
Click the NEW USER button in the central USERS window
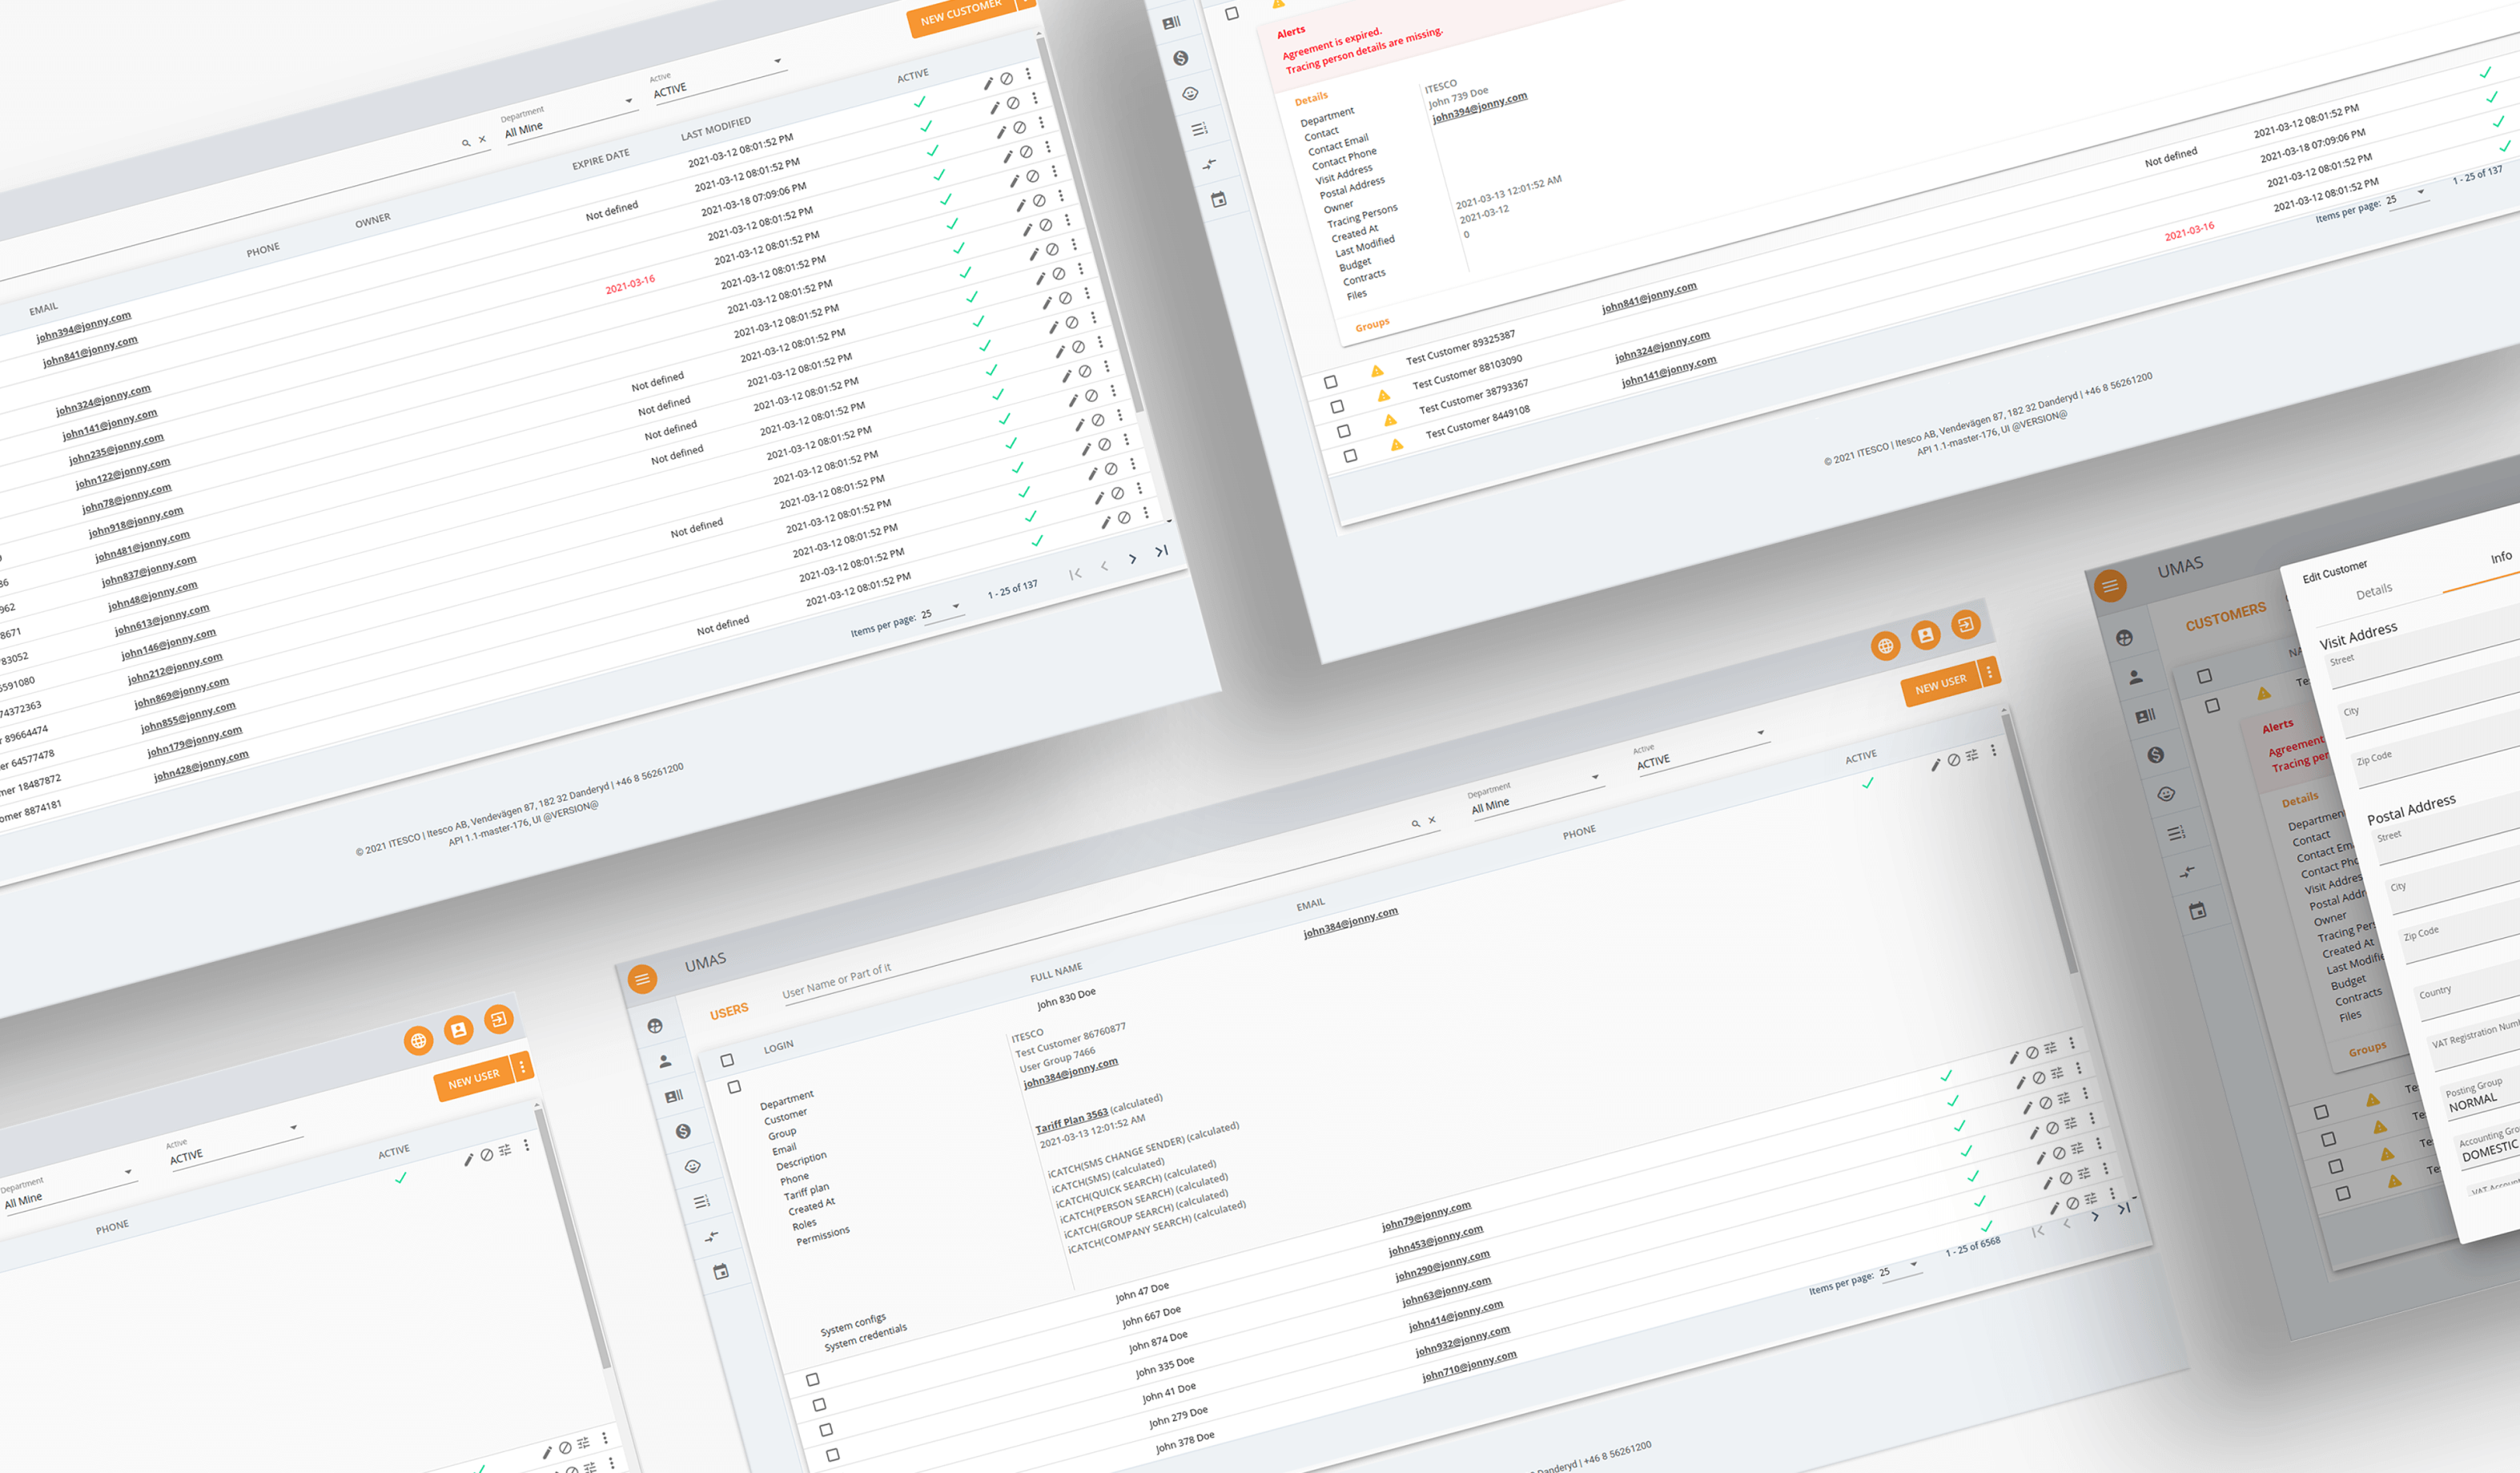(x=1940, y=684)
